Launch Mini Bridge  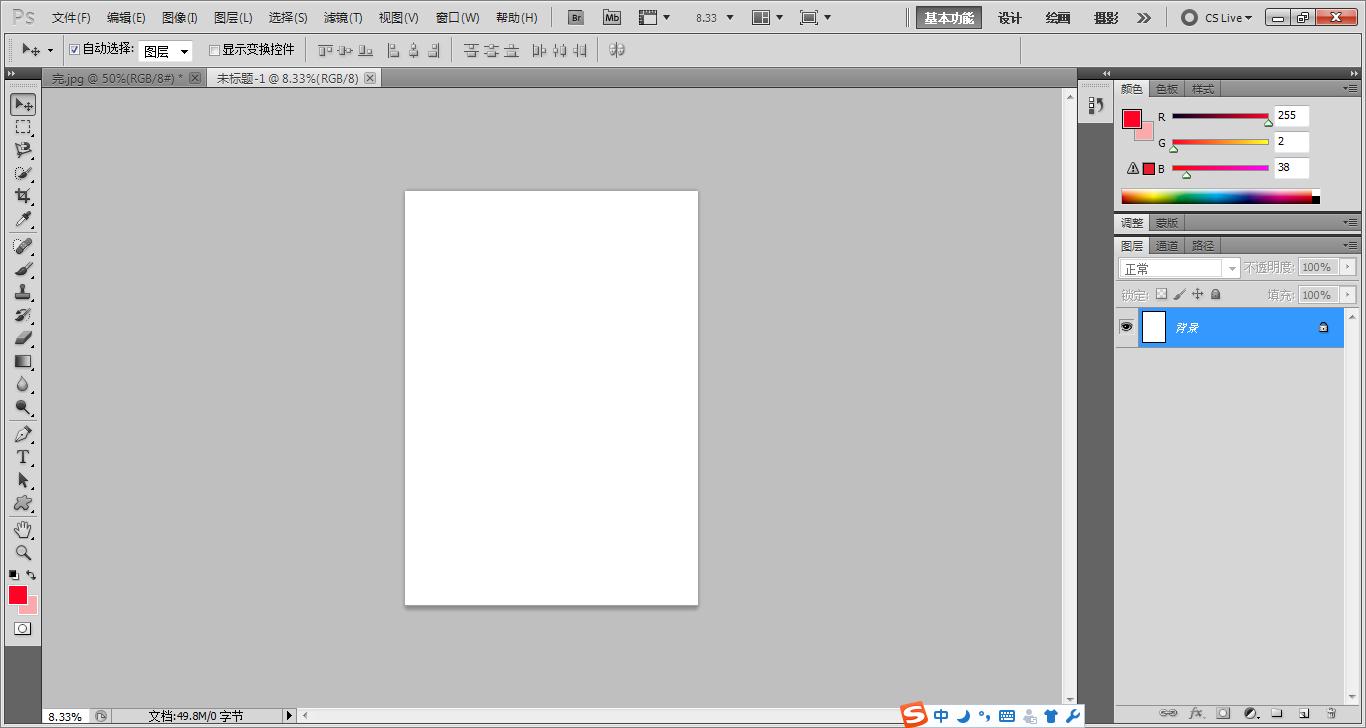611,17
